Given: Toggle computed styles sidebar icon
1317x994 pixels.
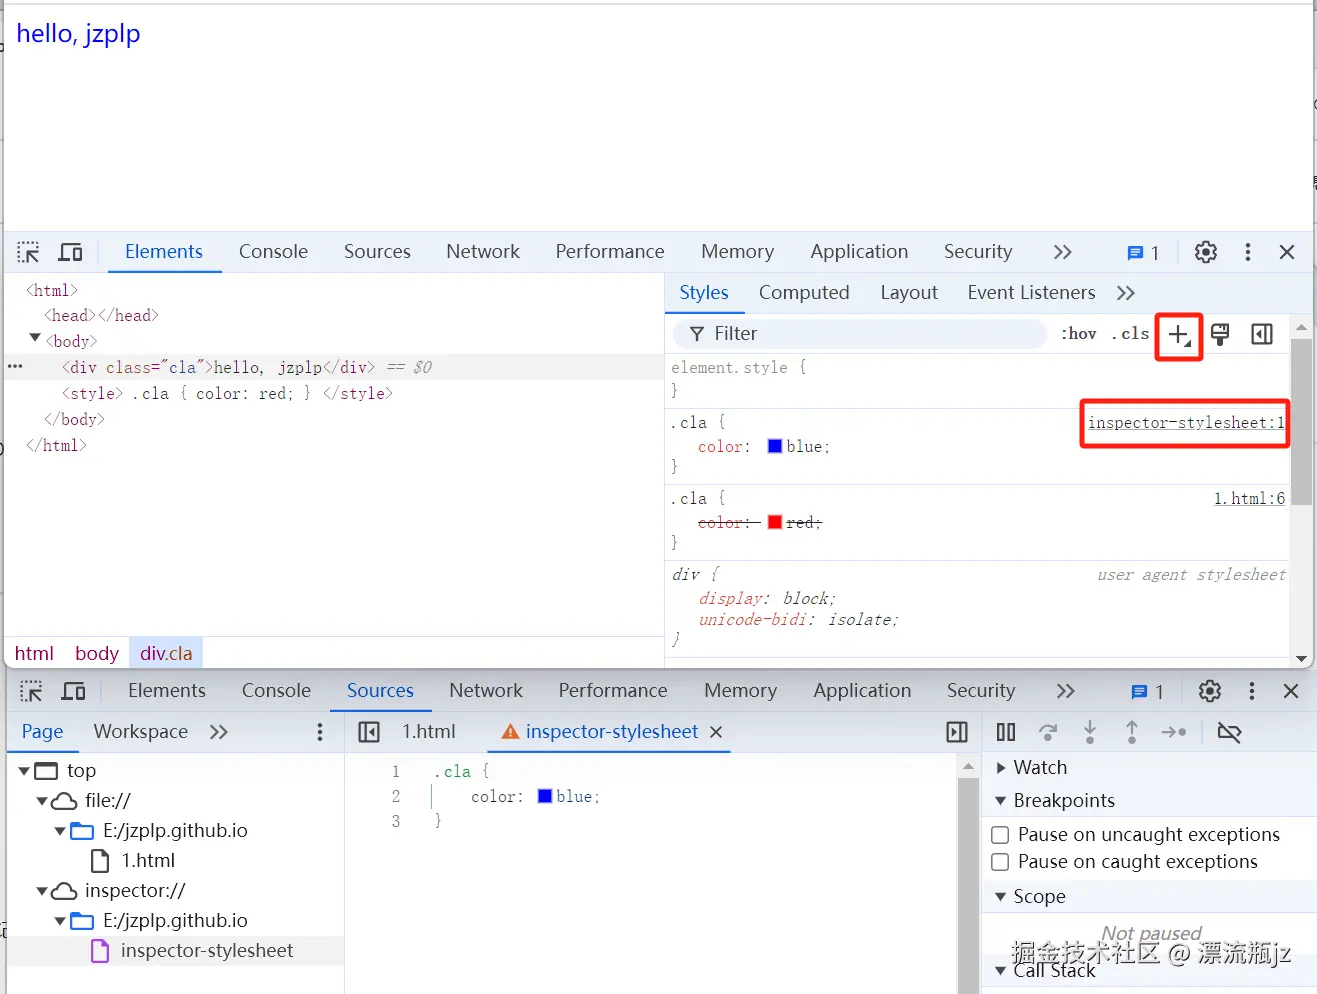Looking at the screenshot, I should tap(1262, 334).
